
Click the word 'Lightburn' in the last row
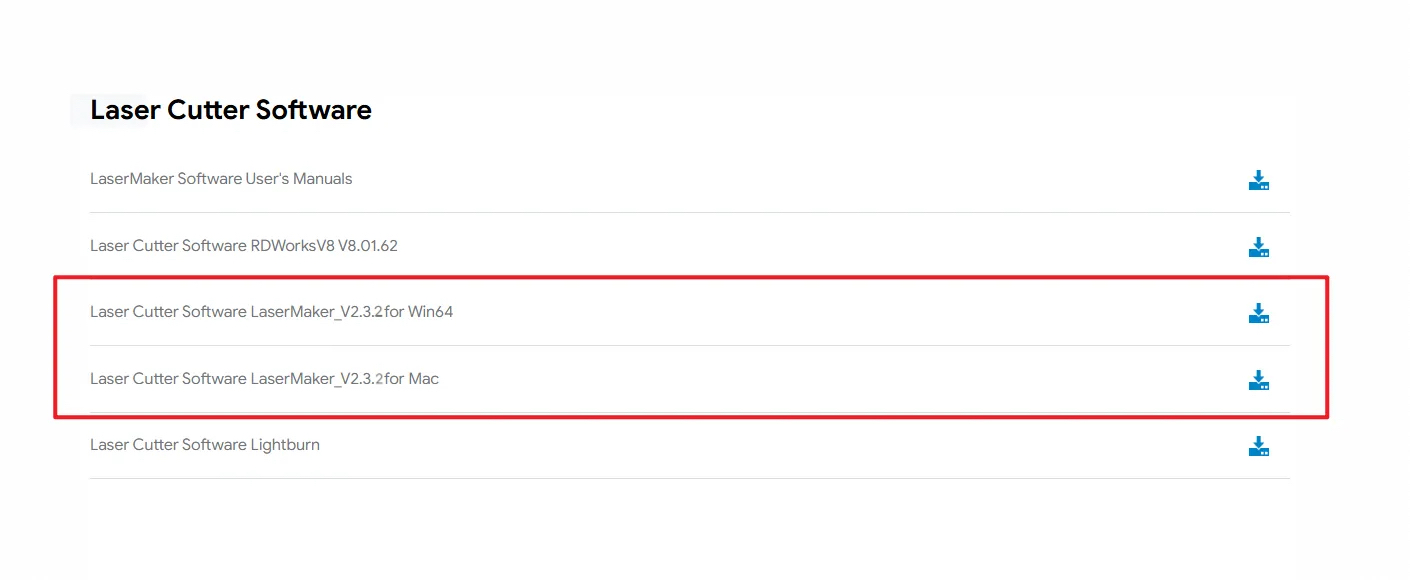(x=286, y=445)
